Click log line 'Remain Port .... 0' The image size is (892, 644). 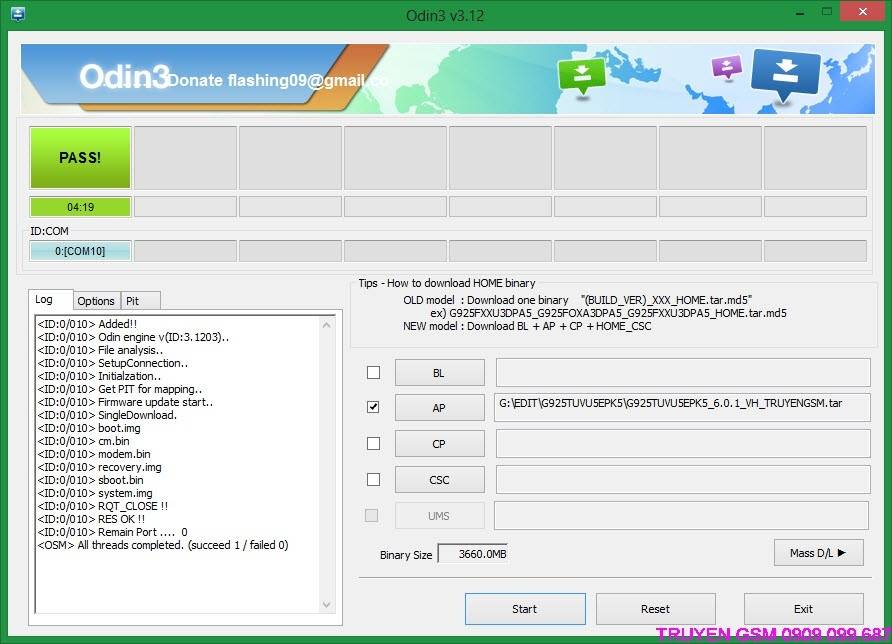click(113, 532)
